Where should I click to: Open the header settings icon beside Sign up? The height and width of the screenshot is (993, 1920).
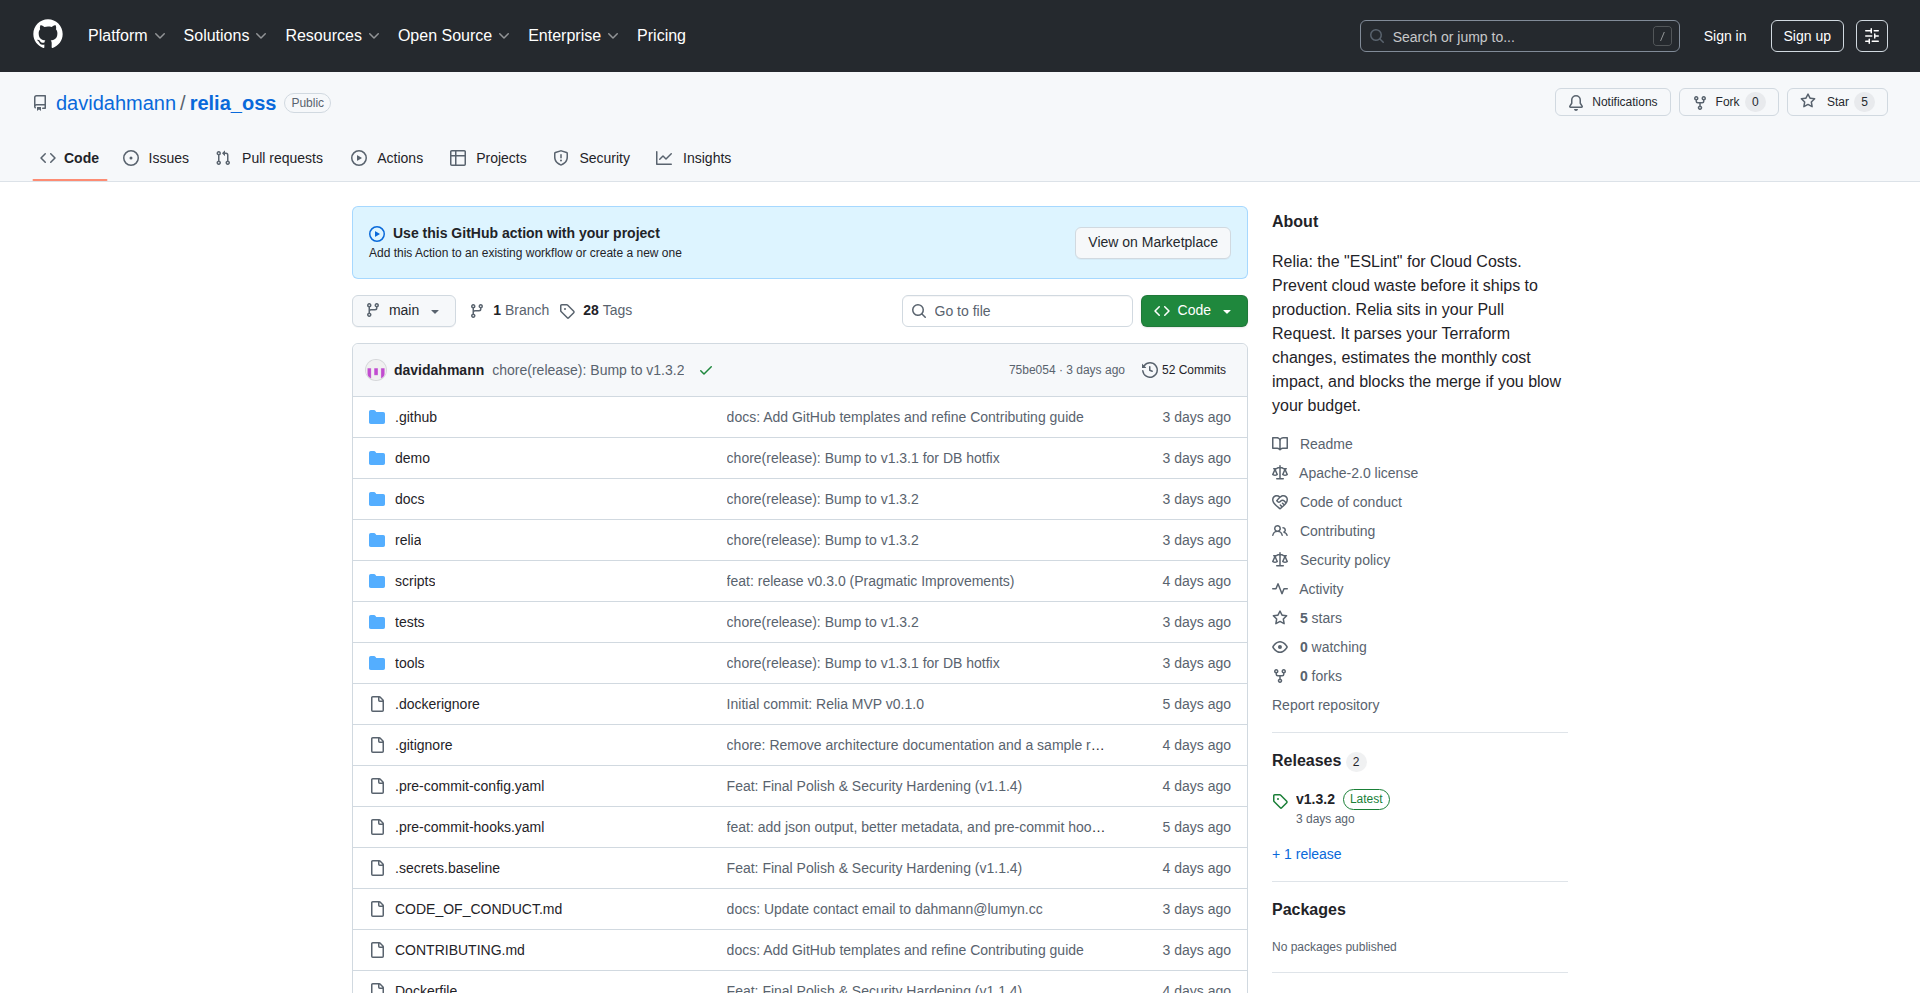pyautogui.click(x=1871, y=36)
